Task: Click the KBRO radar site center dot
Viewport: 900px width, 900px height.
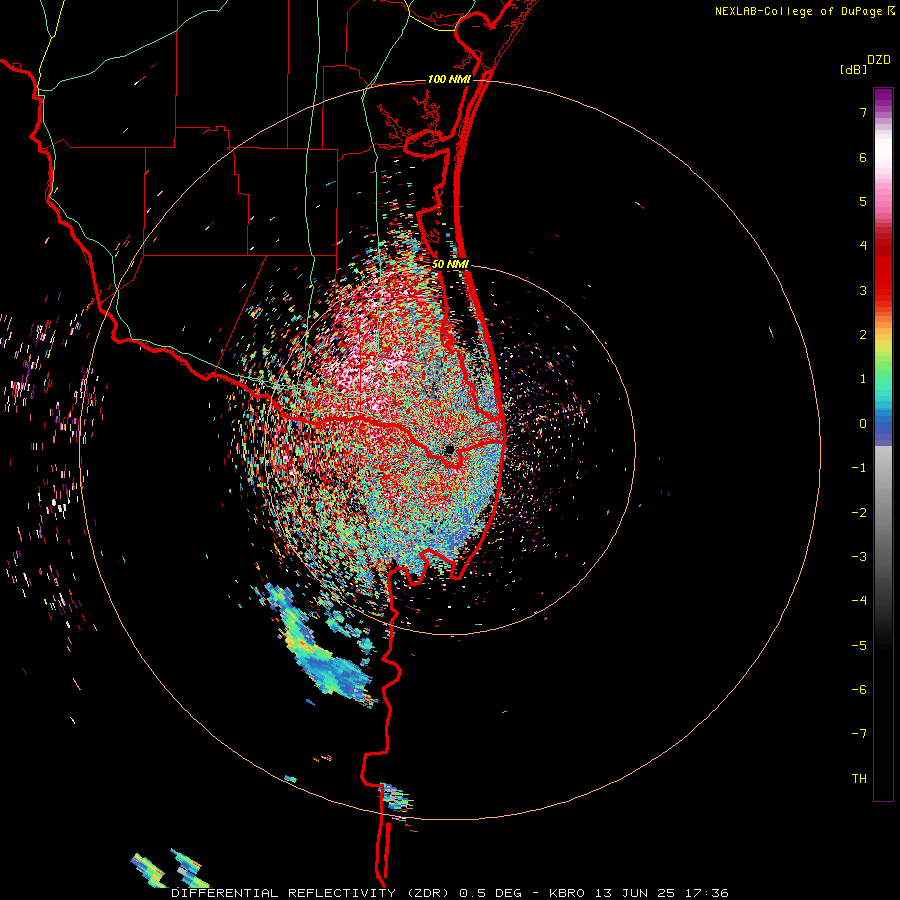Action: point(449,449)
